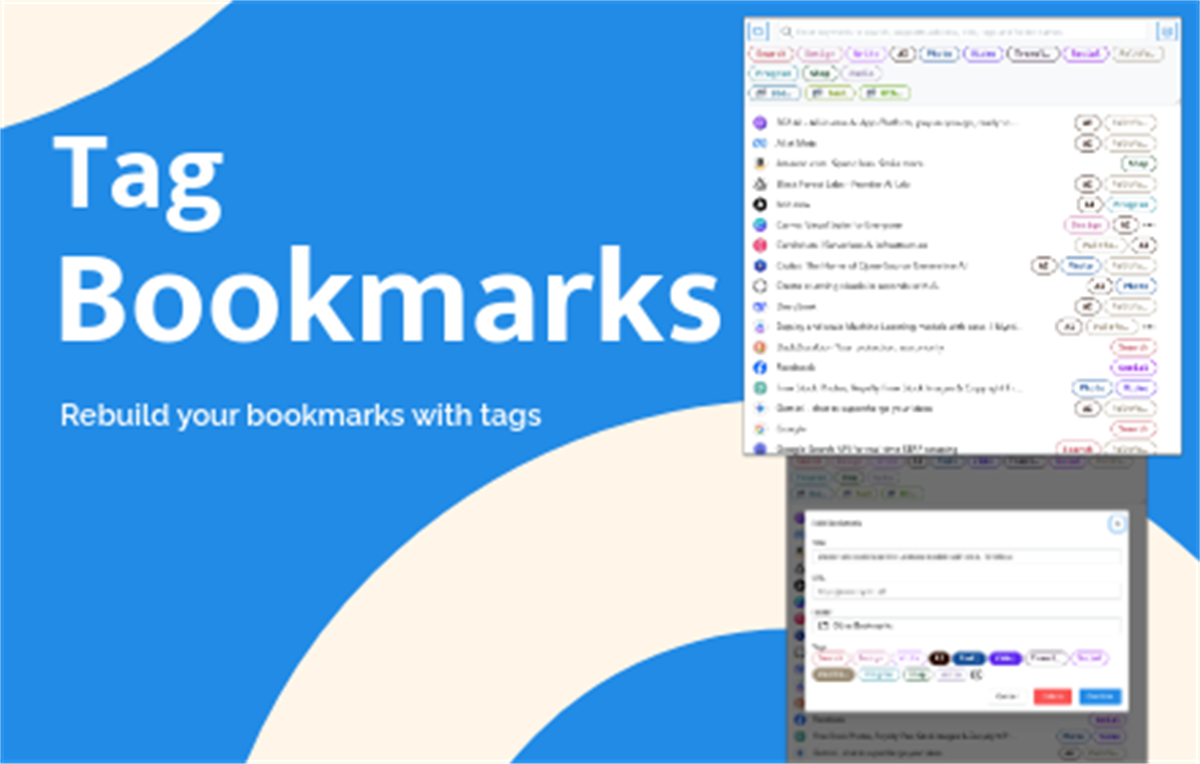
Task: Select the Social tag in the filter bar
Action: click(x=1086, y=54)
